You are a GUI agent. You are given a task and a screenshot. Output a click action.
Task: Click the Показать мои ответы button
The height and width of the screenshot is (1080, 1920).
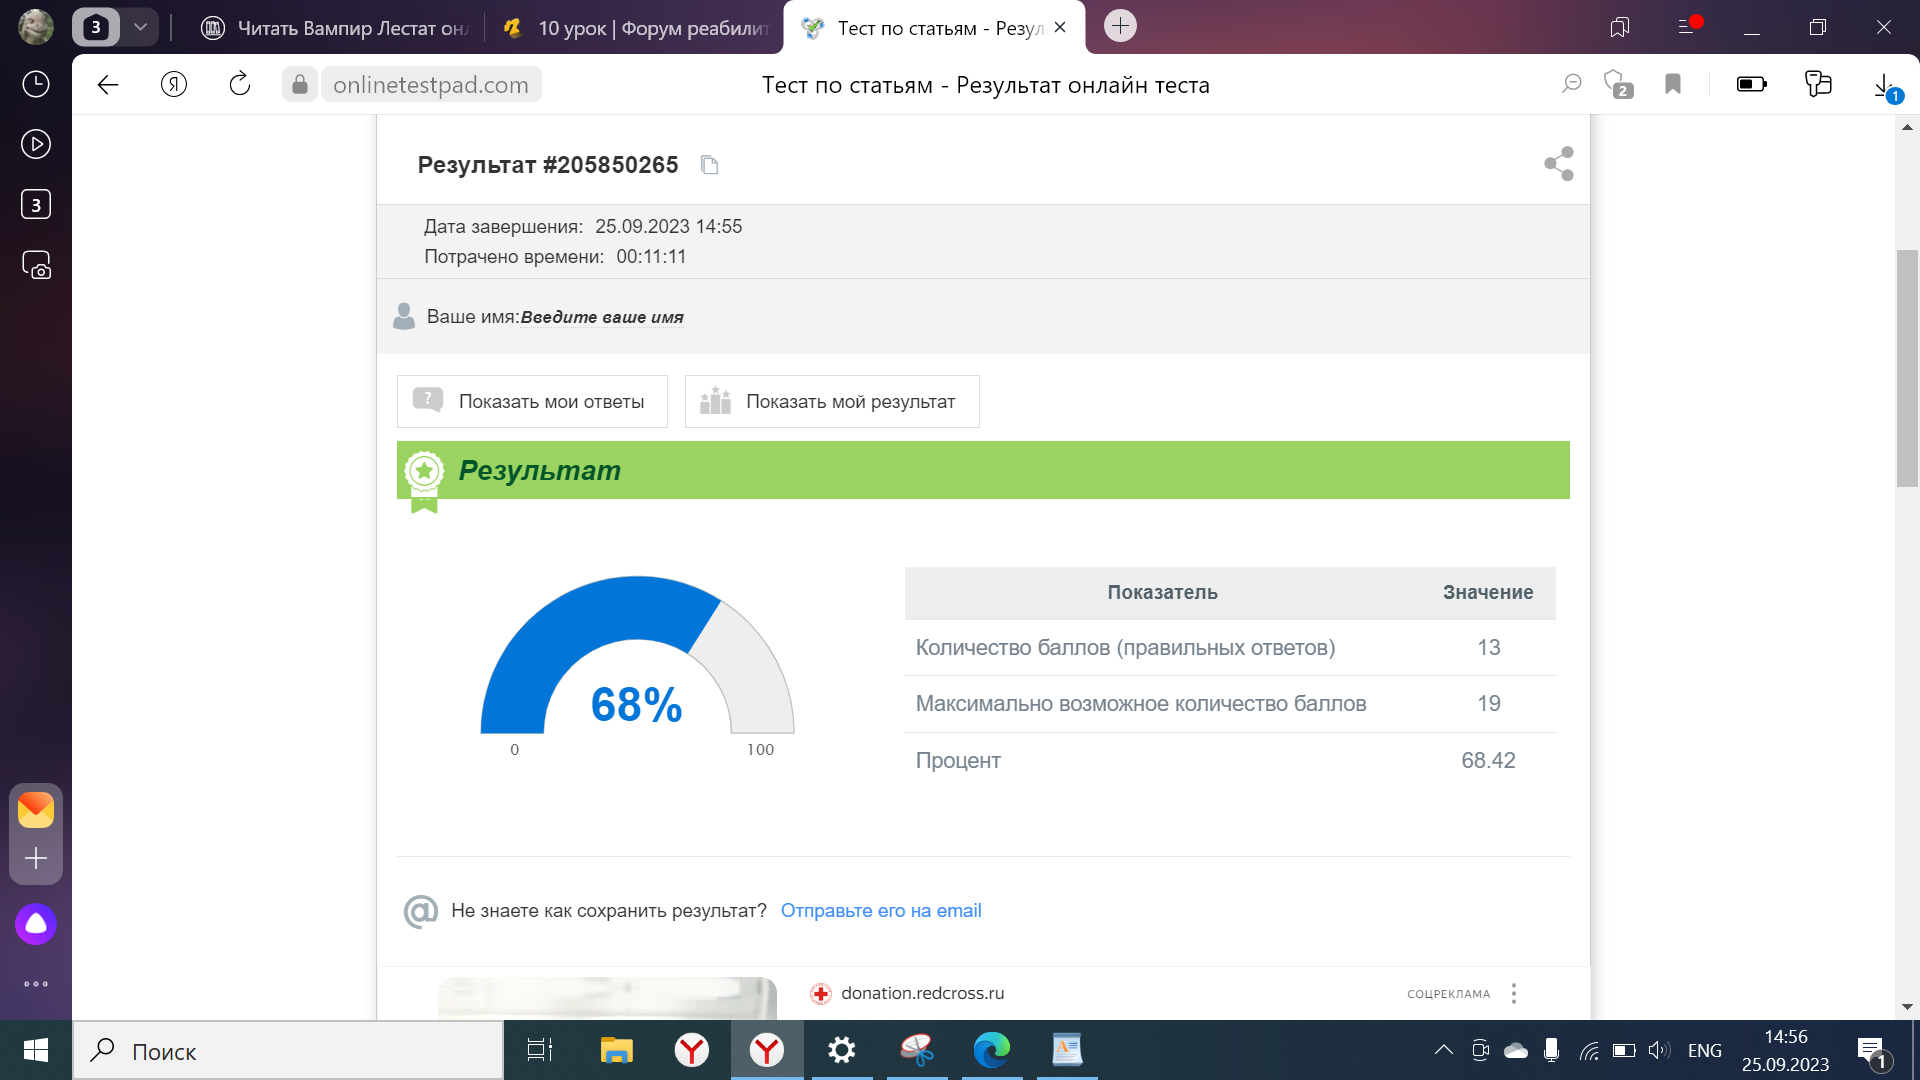pyautogui.click(x=532, y=402)
